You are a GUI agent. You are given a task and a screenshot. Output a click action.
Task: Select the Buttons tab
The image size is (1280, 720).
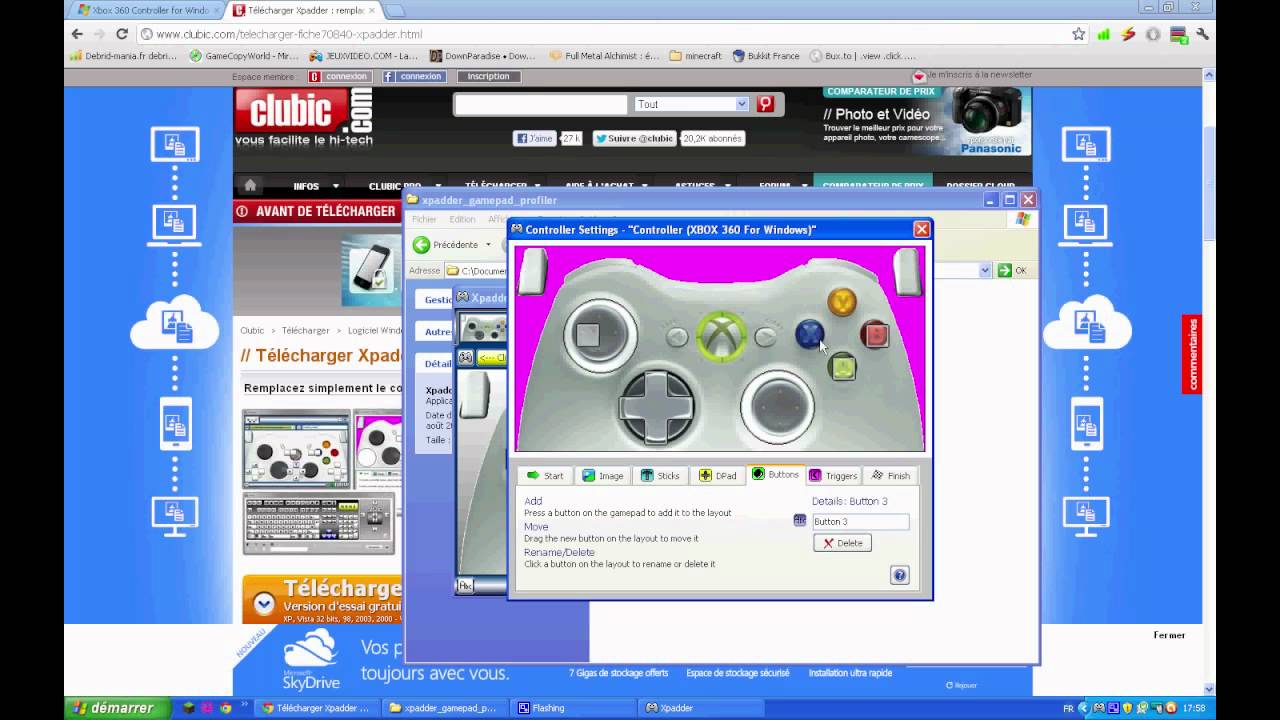pyautogui.click(x=775, y=475)
